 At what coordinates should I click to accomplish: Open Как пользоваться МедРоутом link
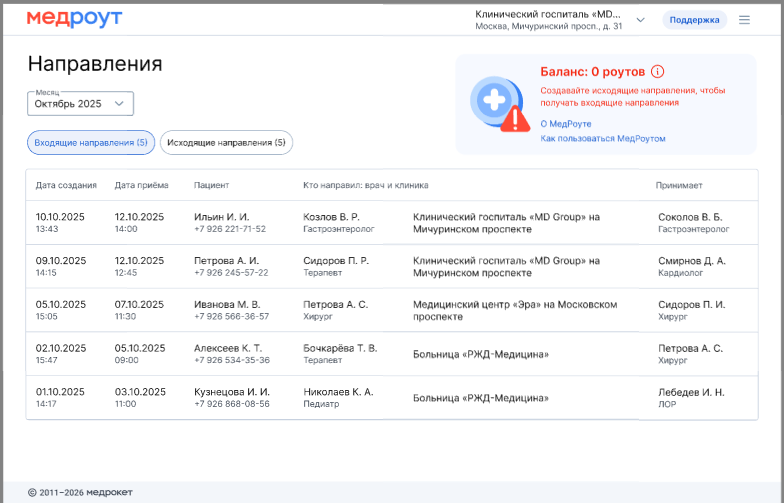pyautogui.click(x=602, y=139)
